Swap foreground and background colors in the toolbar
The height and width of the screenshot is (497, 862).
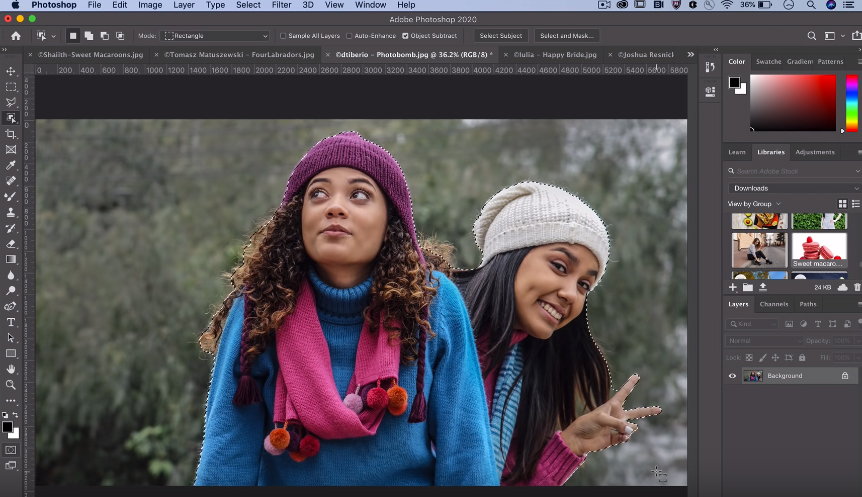pyautogui.click(x=15, y=415)
